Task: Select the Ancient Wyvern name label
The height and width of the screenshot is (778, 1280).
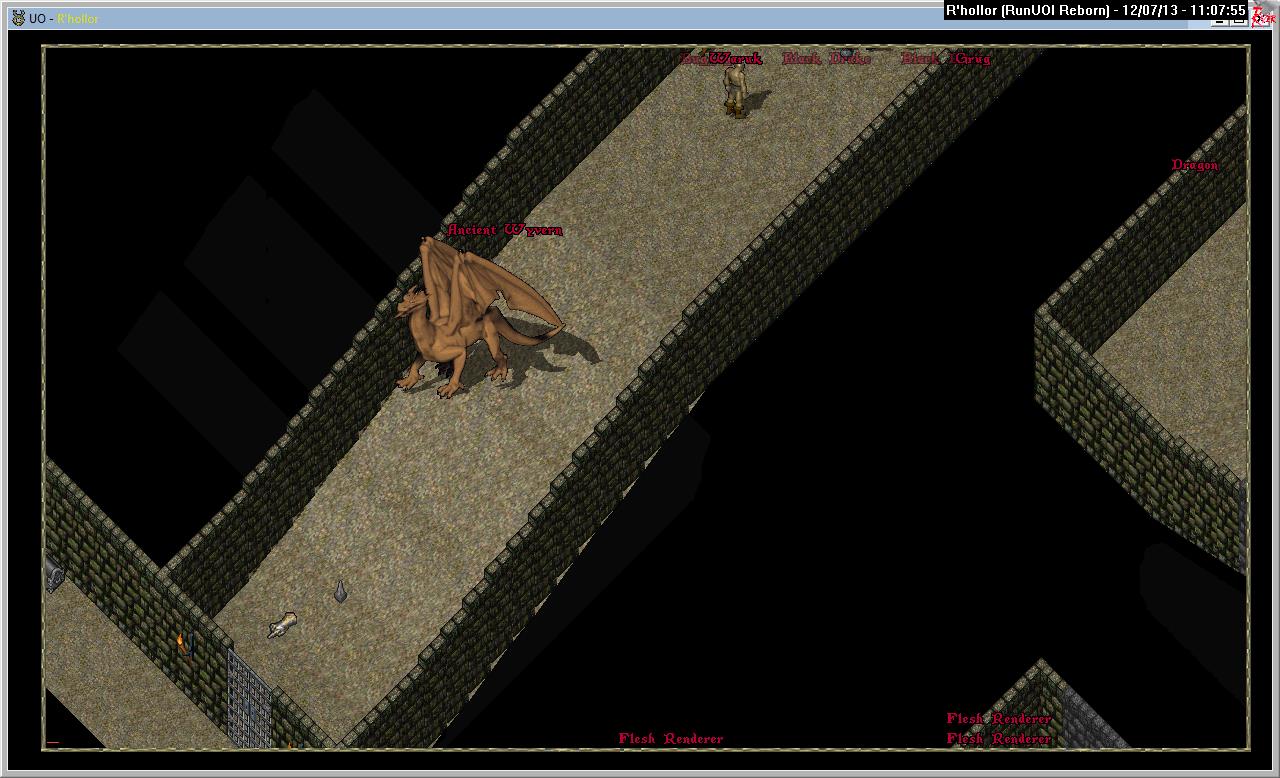Action: pos(505,230)
